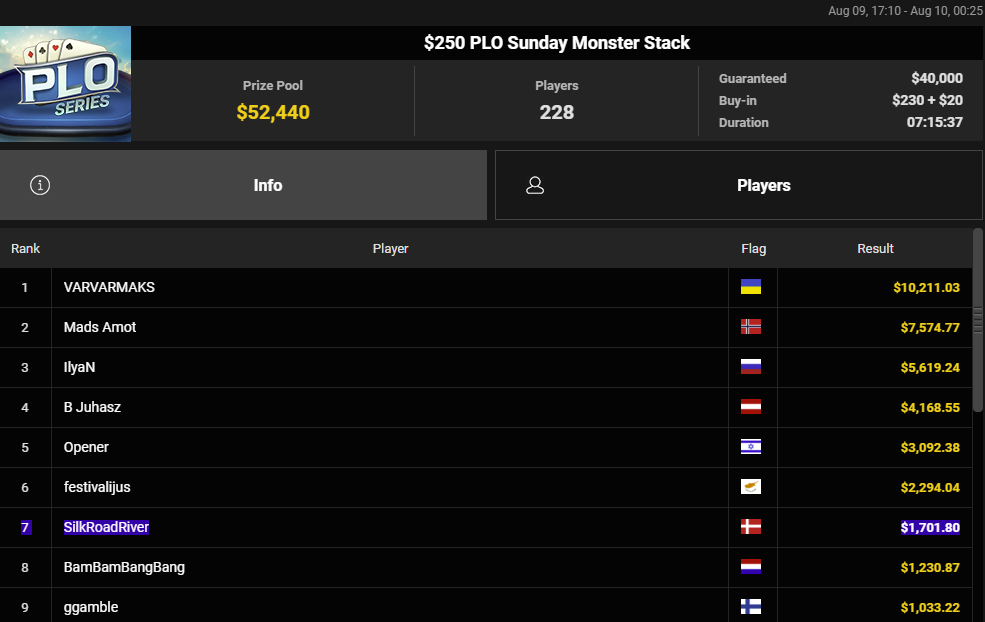Click the Russia flag beside IlyaN

pyautogui.click(x=751, y=367)
